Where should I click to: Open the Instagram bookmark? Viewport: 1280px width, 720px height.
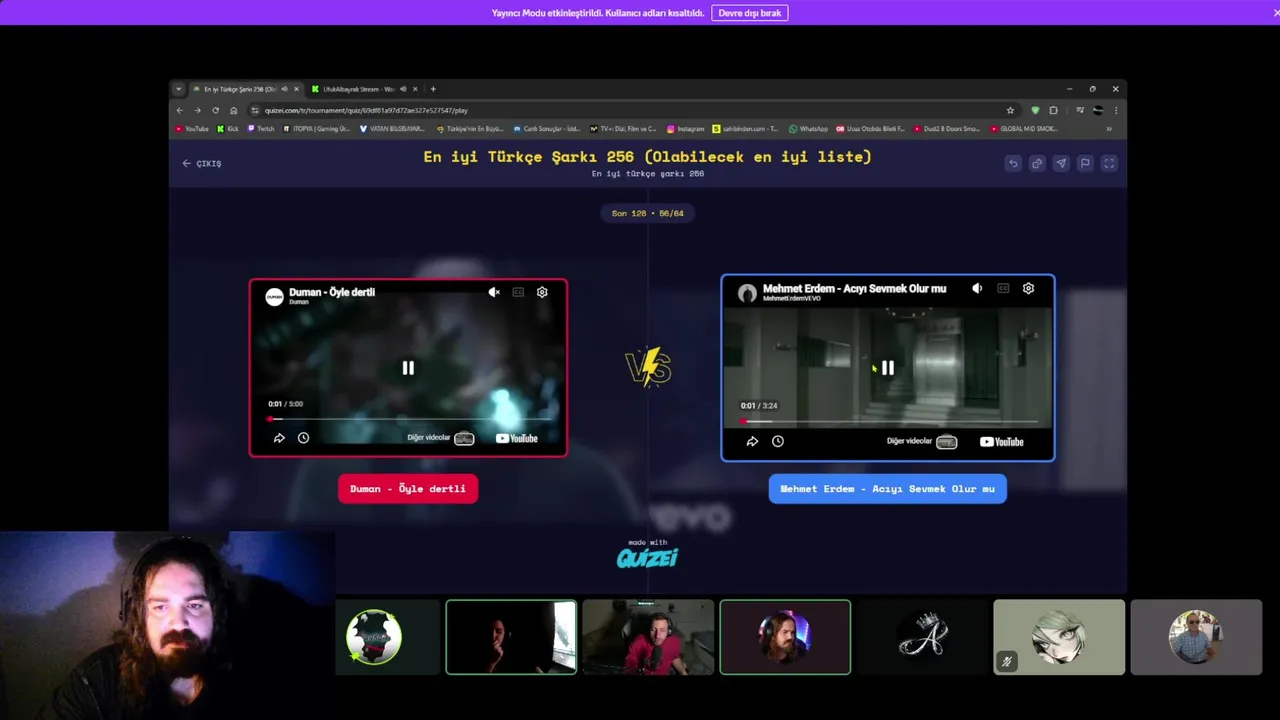(686, 129)
